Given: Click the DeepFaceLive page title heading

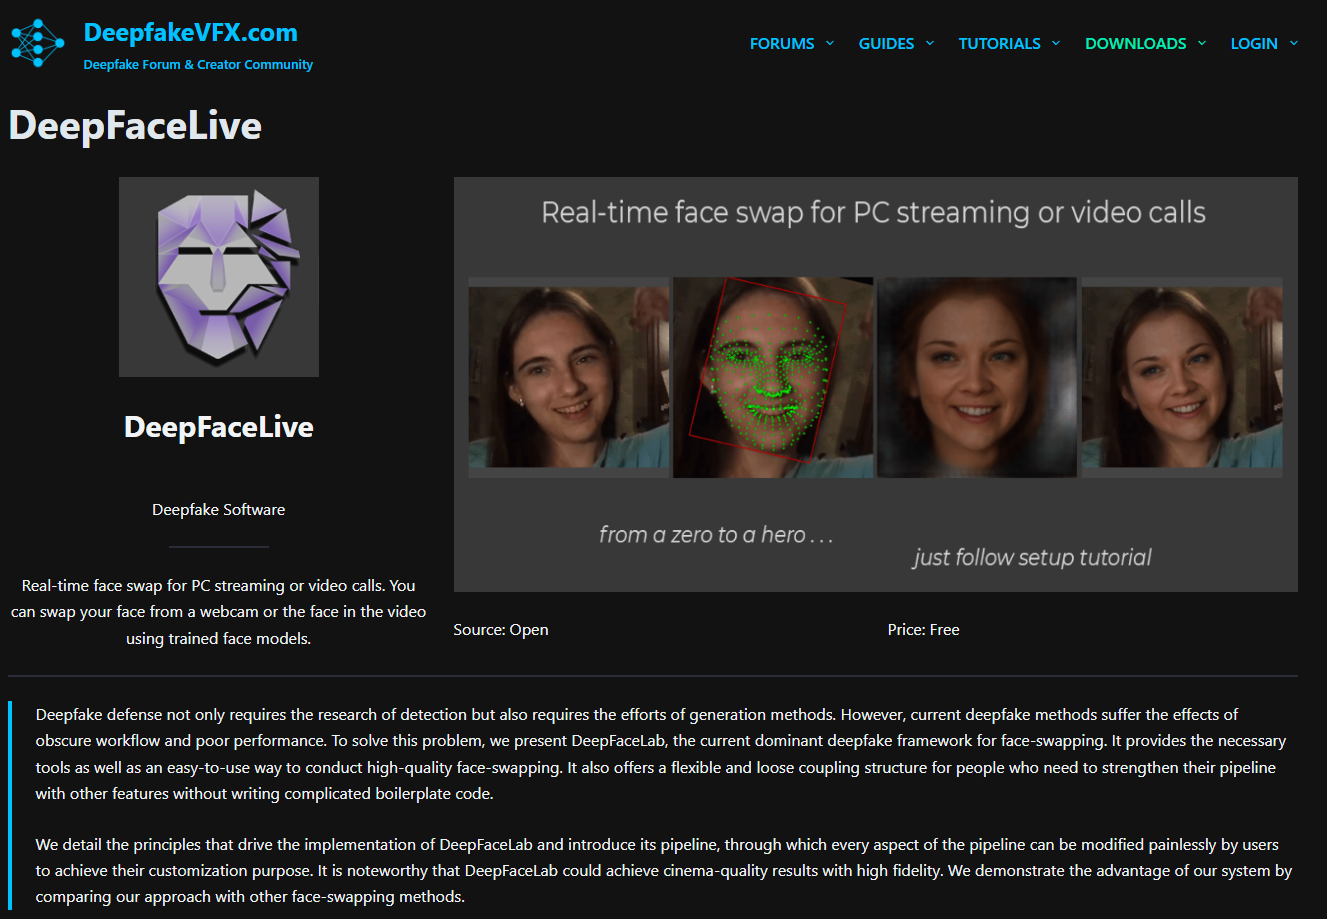Looking at the screenshot, I should pyautogui.click(x=135, y=125).
